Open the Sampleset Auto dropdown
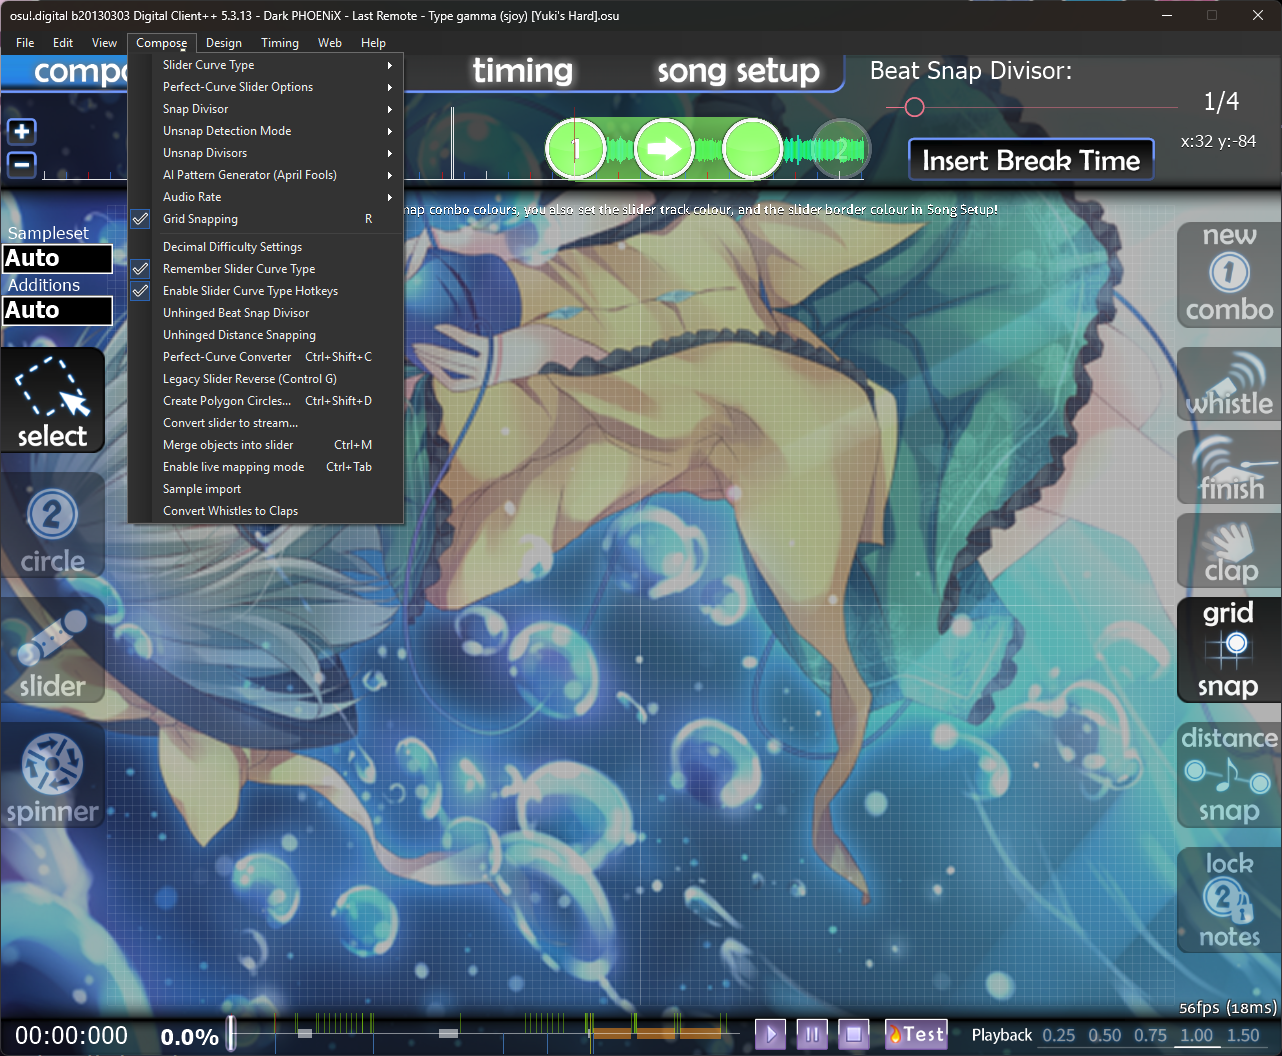This screenshot has width=1282, height=1056. click(x=57, y=258)
